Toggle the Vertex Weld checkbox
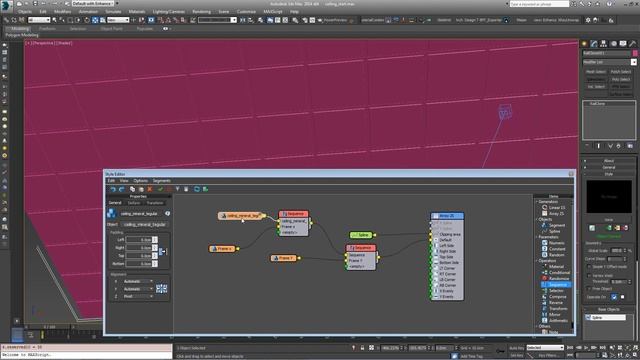 589,276
